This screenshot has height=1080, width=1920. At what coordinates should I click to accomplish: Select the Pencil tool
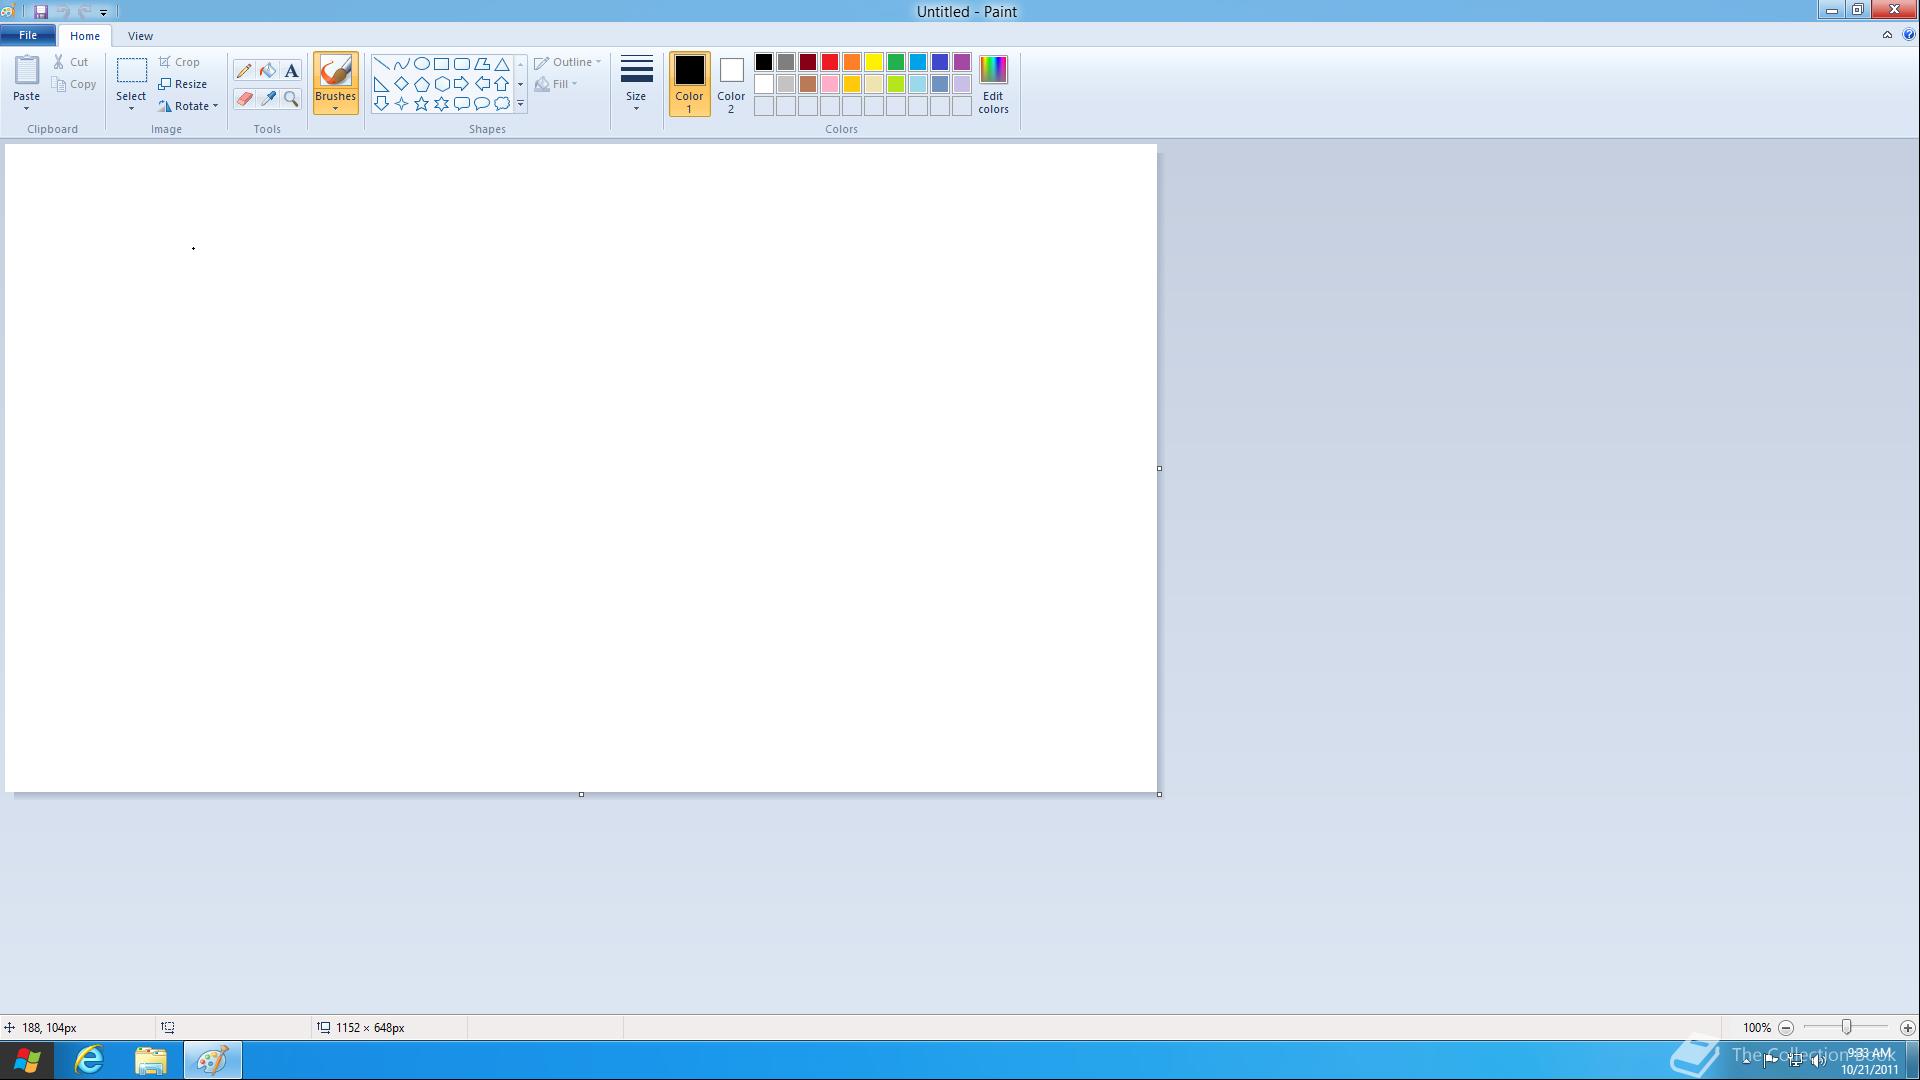[244, 71]
